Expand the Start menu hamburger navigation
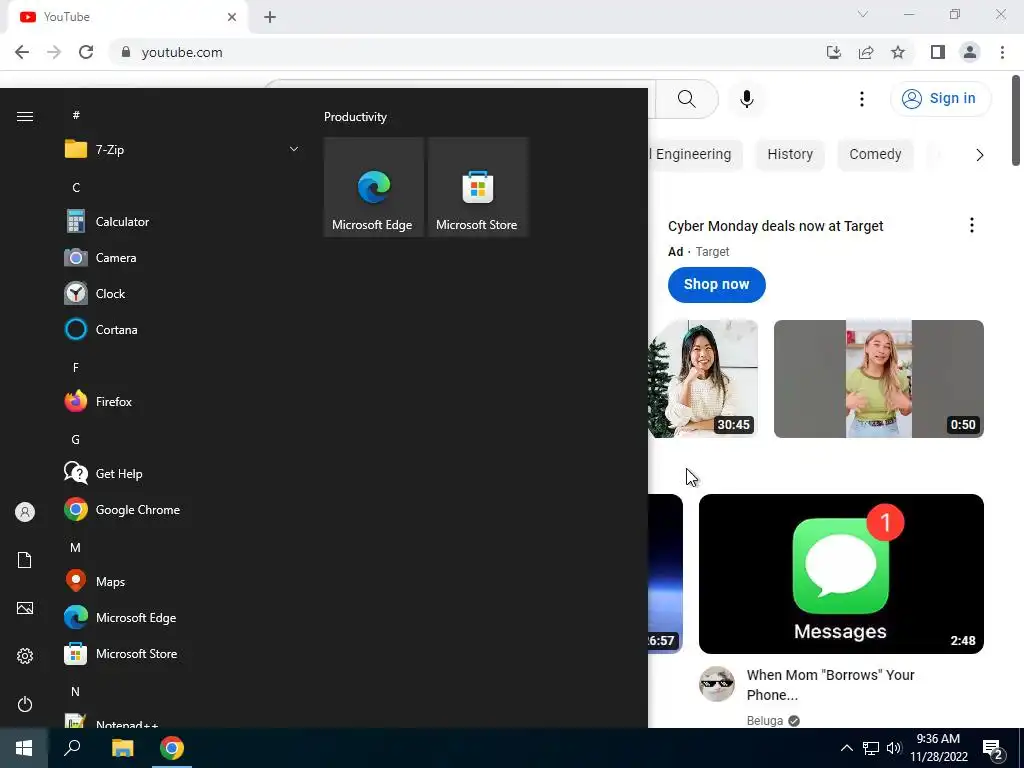This screenshot has height=768, width=1024. (25, 116)
